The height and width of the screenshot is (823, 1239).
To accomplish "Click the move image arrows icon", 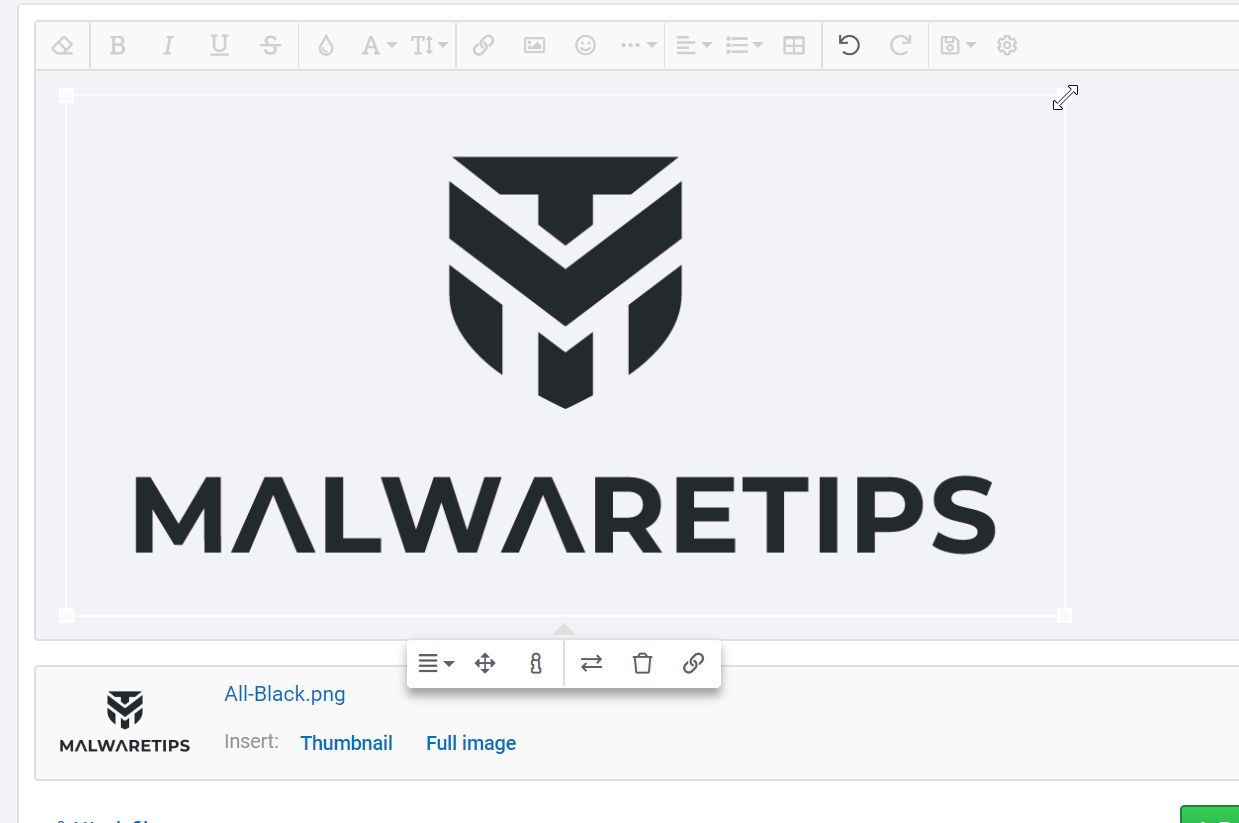I will (x=485, y=664).
